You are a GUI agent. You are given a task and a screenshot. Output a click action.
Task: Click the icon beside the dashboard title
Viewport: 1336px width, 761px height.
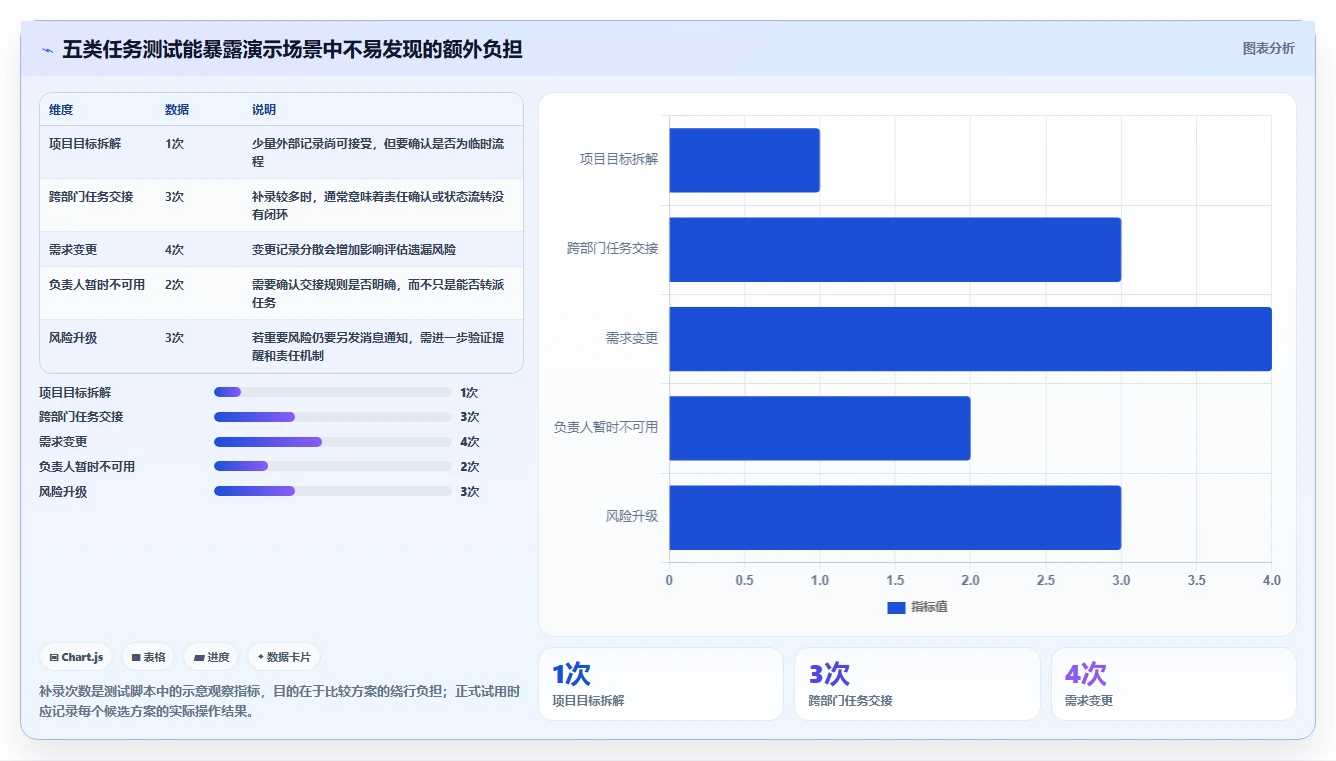(x=47, y=50)
